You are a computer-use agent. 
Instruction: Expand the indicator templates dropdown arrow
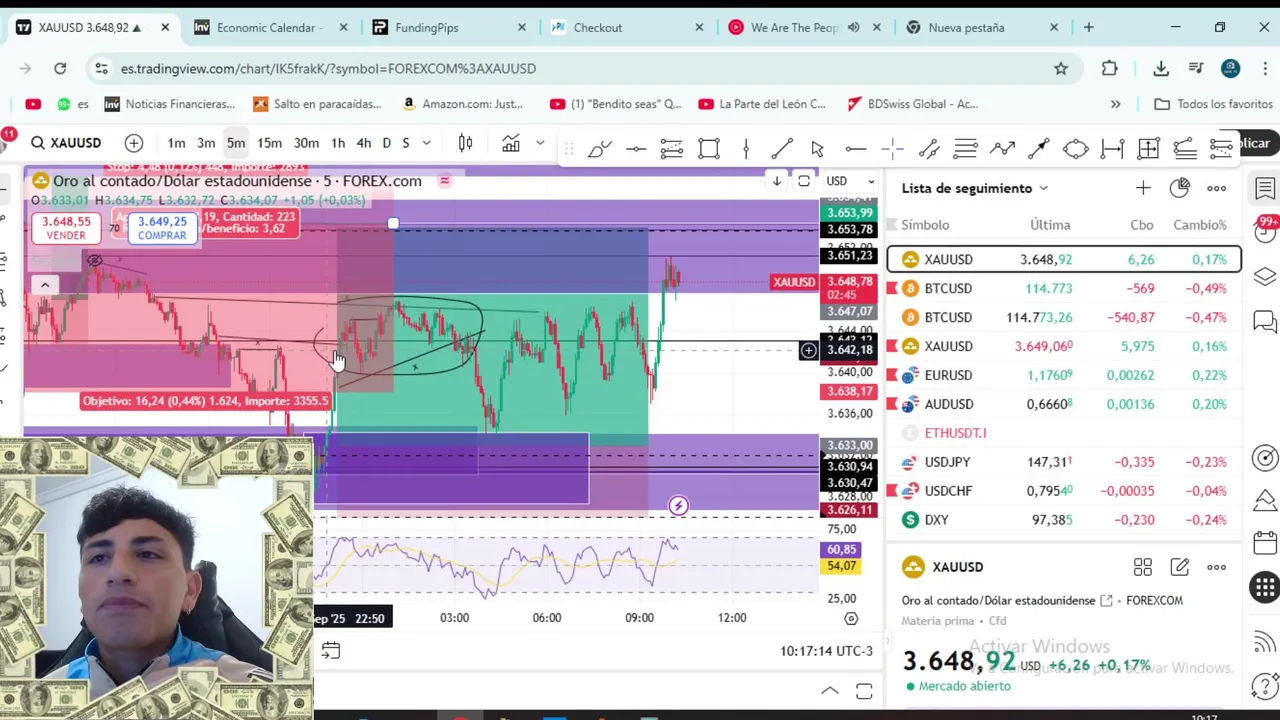click(x=540, y=143)
